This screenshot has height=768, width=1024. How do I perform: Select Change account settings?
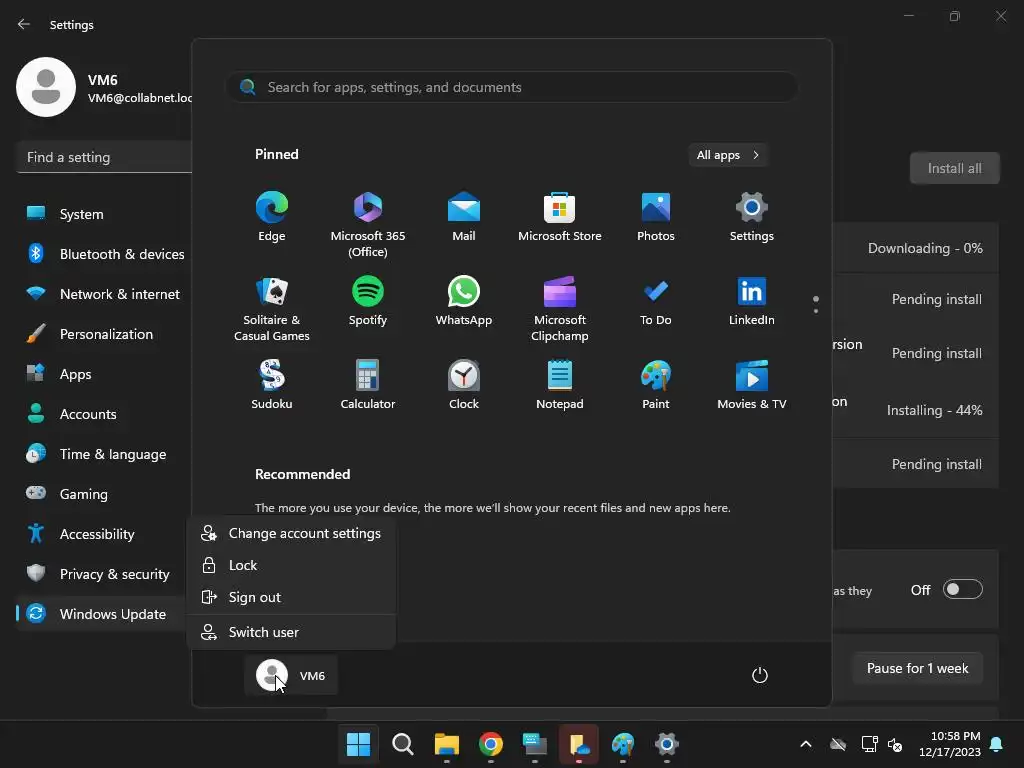[x=291, y=534]
